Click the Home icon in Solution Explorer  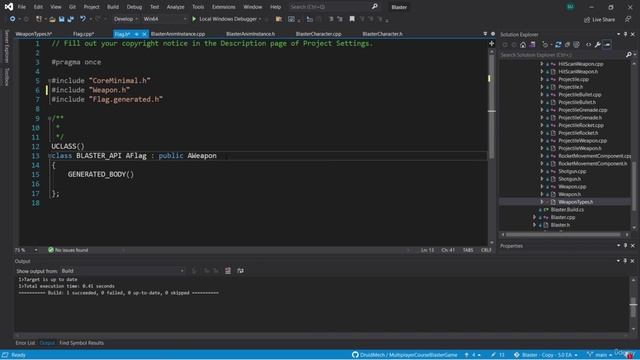coord(523,44)
